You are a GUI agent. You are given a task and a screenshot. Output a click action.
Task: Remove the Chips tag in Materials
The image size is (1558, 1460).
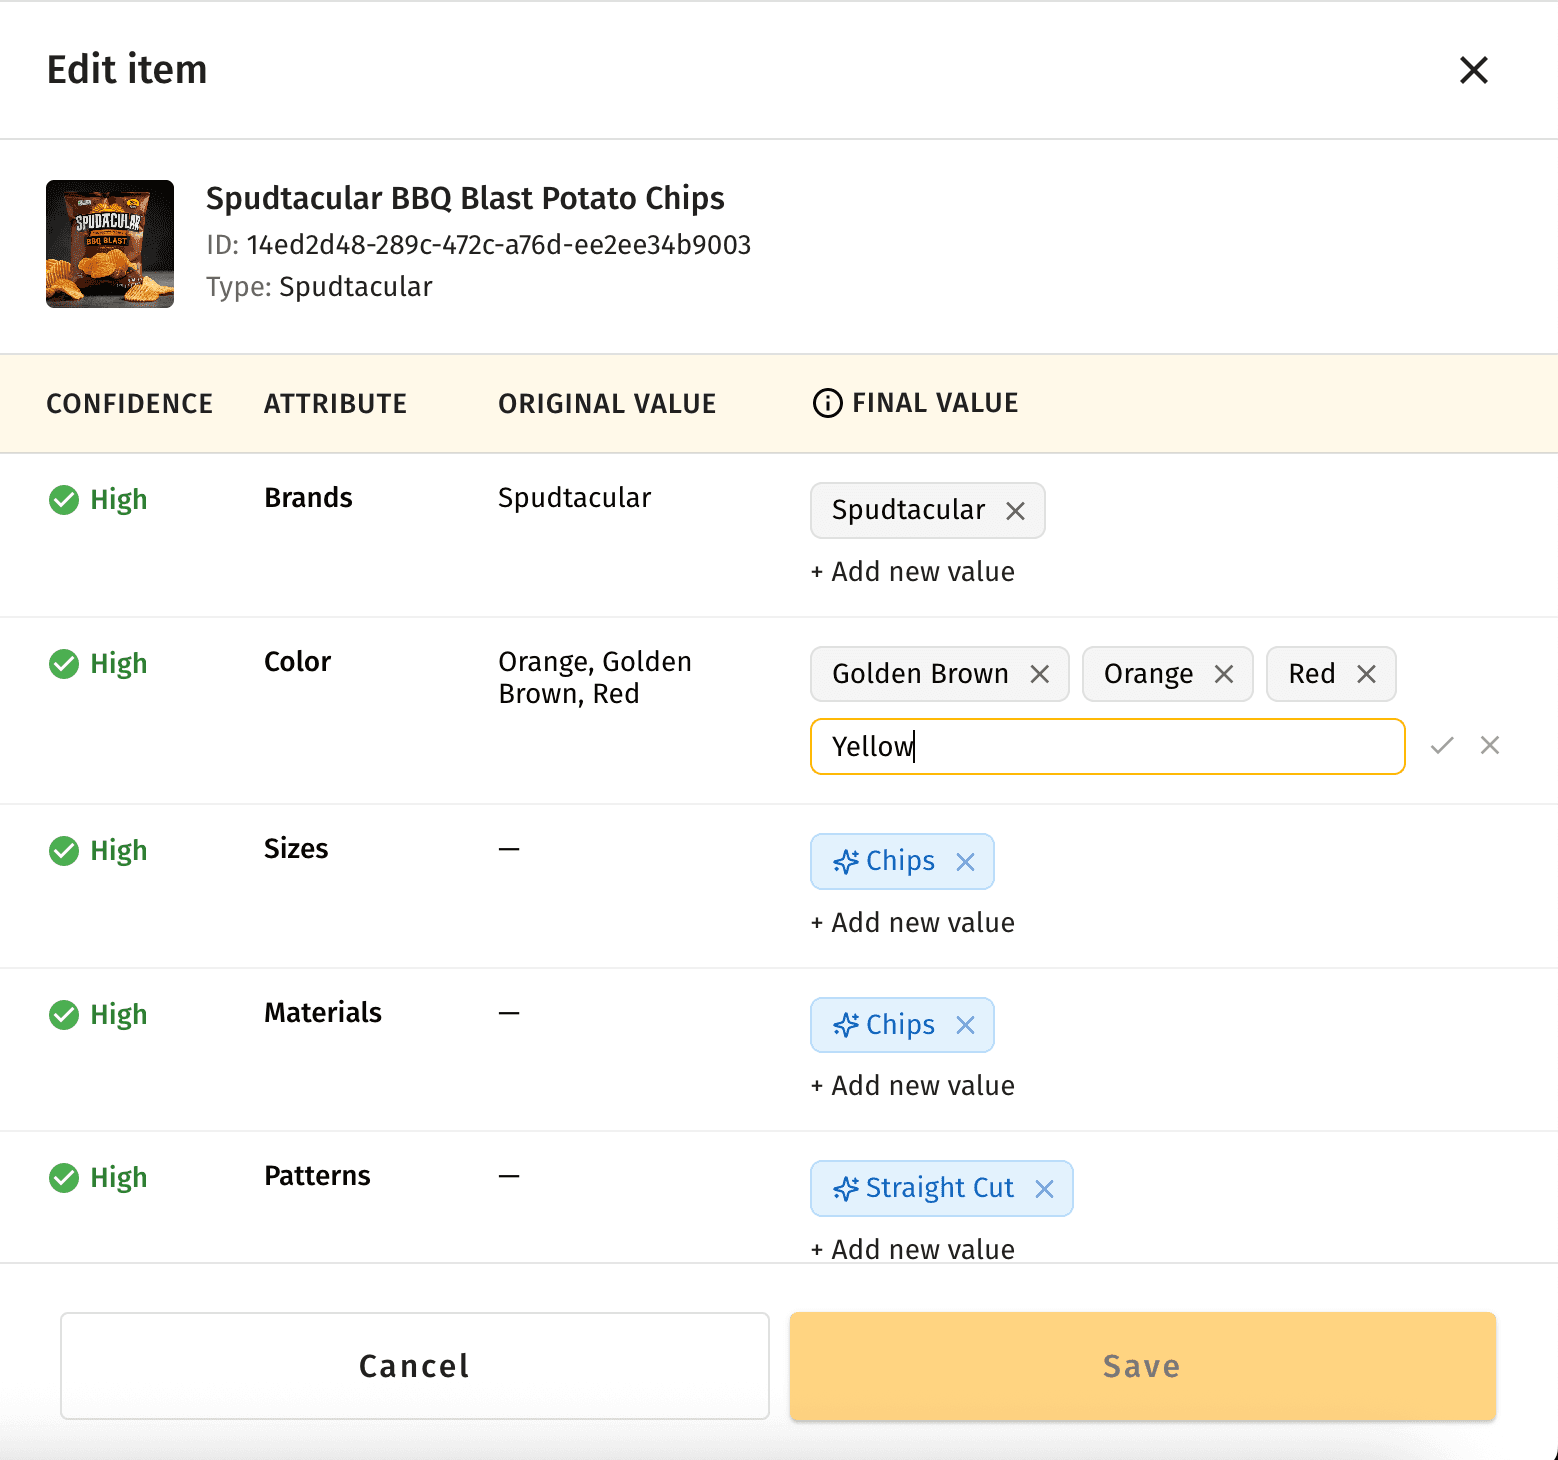pyautogui.click(x=965, y=1025)
